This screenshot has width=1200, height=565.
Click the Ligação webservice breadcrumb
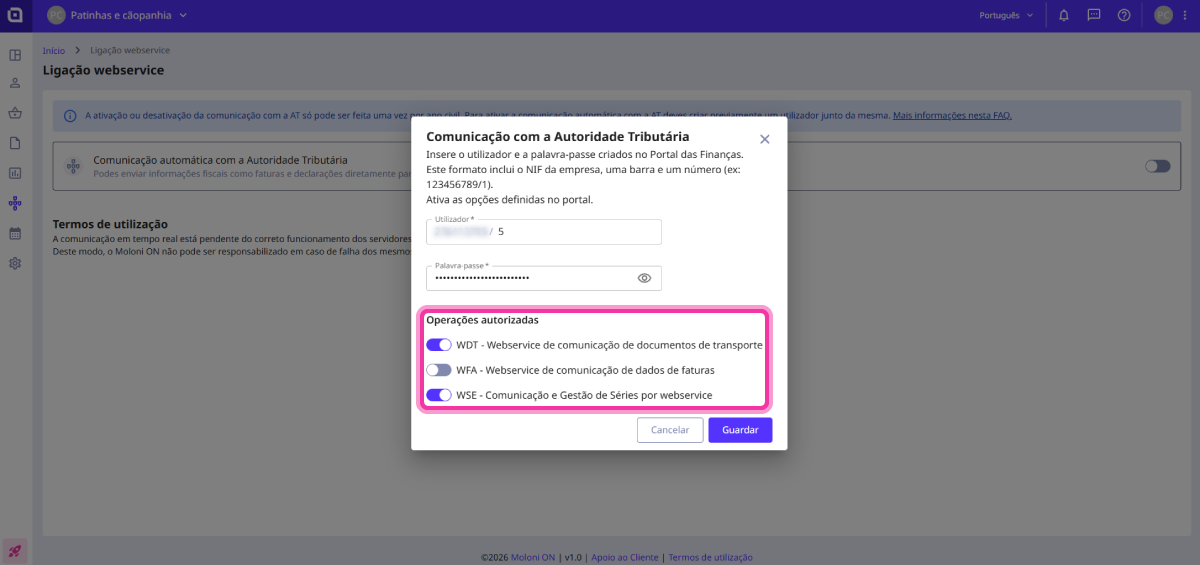pos(130,50)
